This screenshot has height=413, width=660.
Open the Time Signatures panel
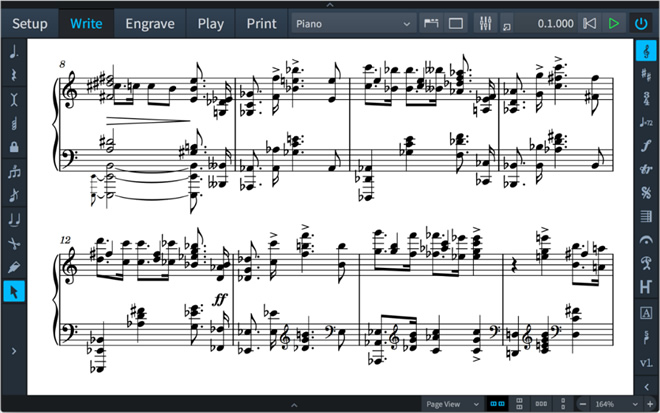(646, 99)
